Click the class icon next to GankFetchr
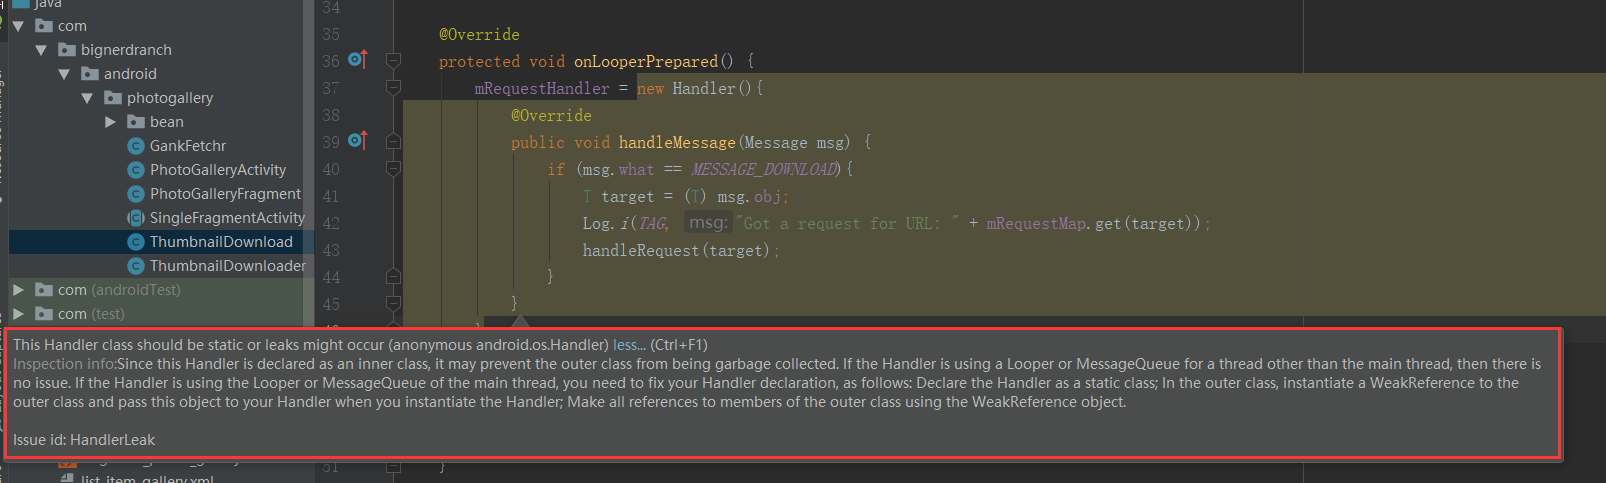The width and height of the screenshot is (1606, 483). (x=136, y=146)
